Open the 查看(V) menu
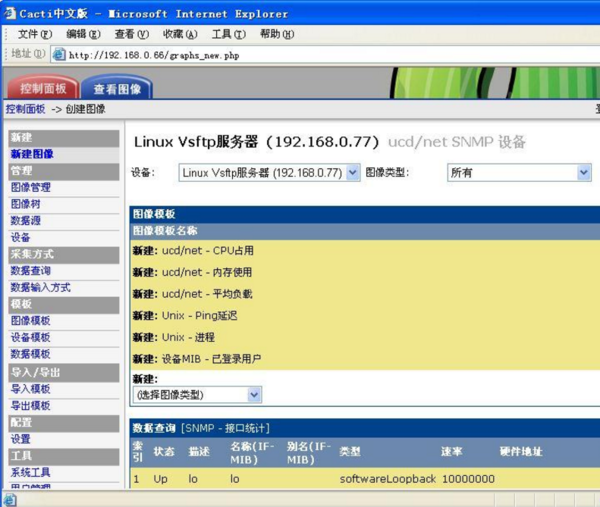 coord(132,34)
